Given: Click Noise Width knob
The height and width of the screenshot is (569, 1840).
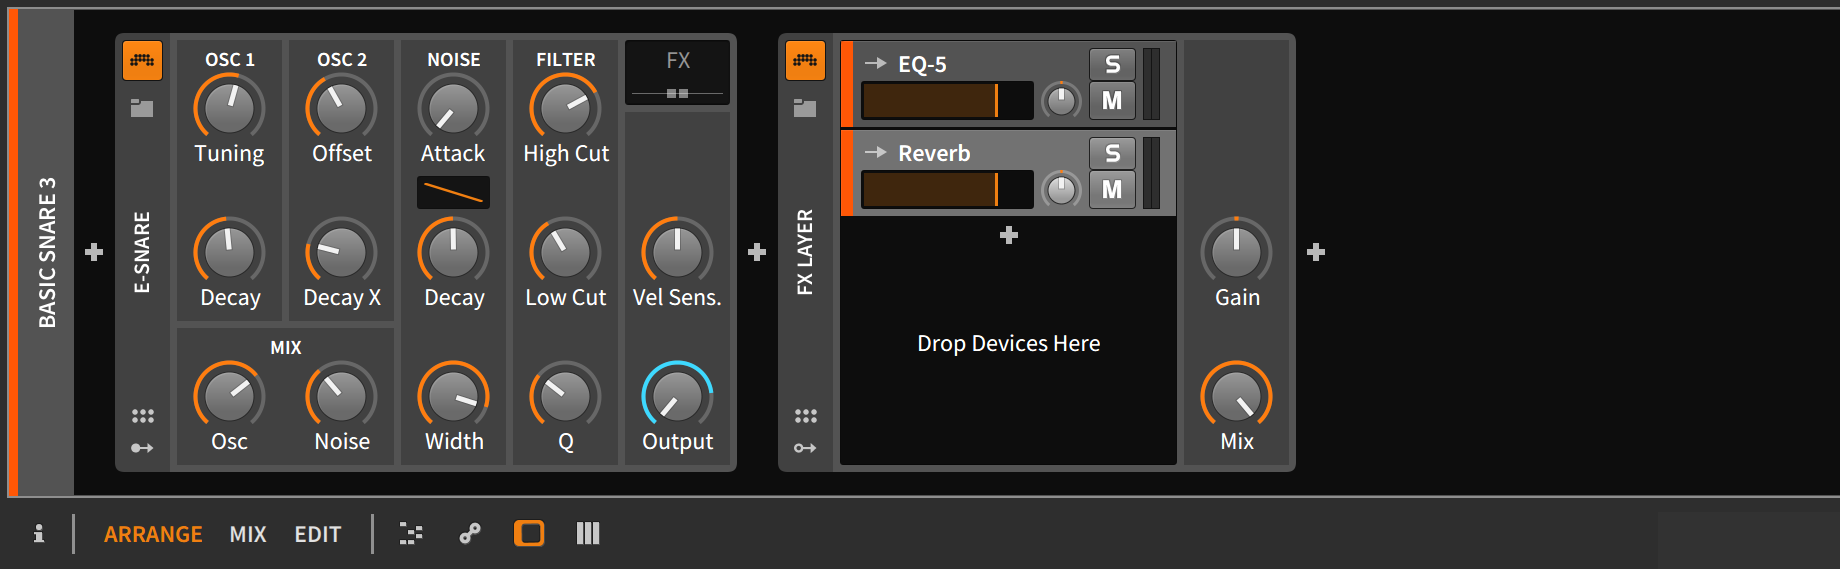Looking at the screenshot, I should (x=453, y=397).
